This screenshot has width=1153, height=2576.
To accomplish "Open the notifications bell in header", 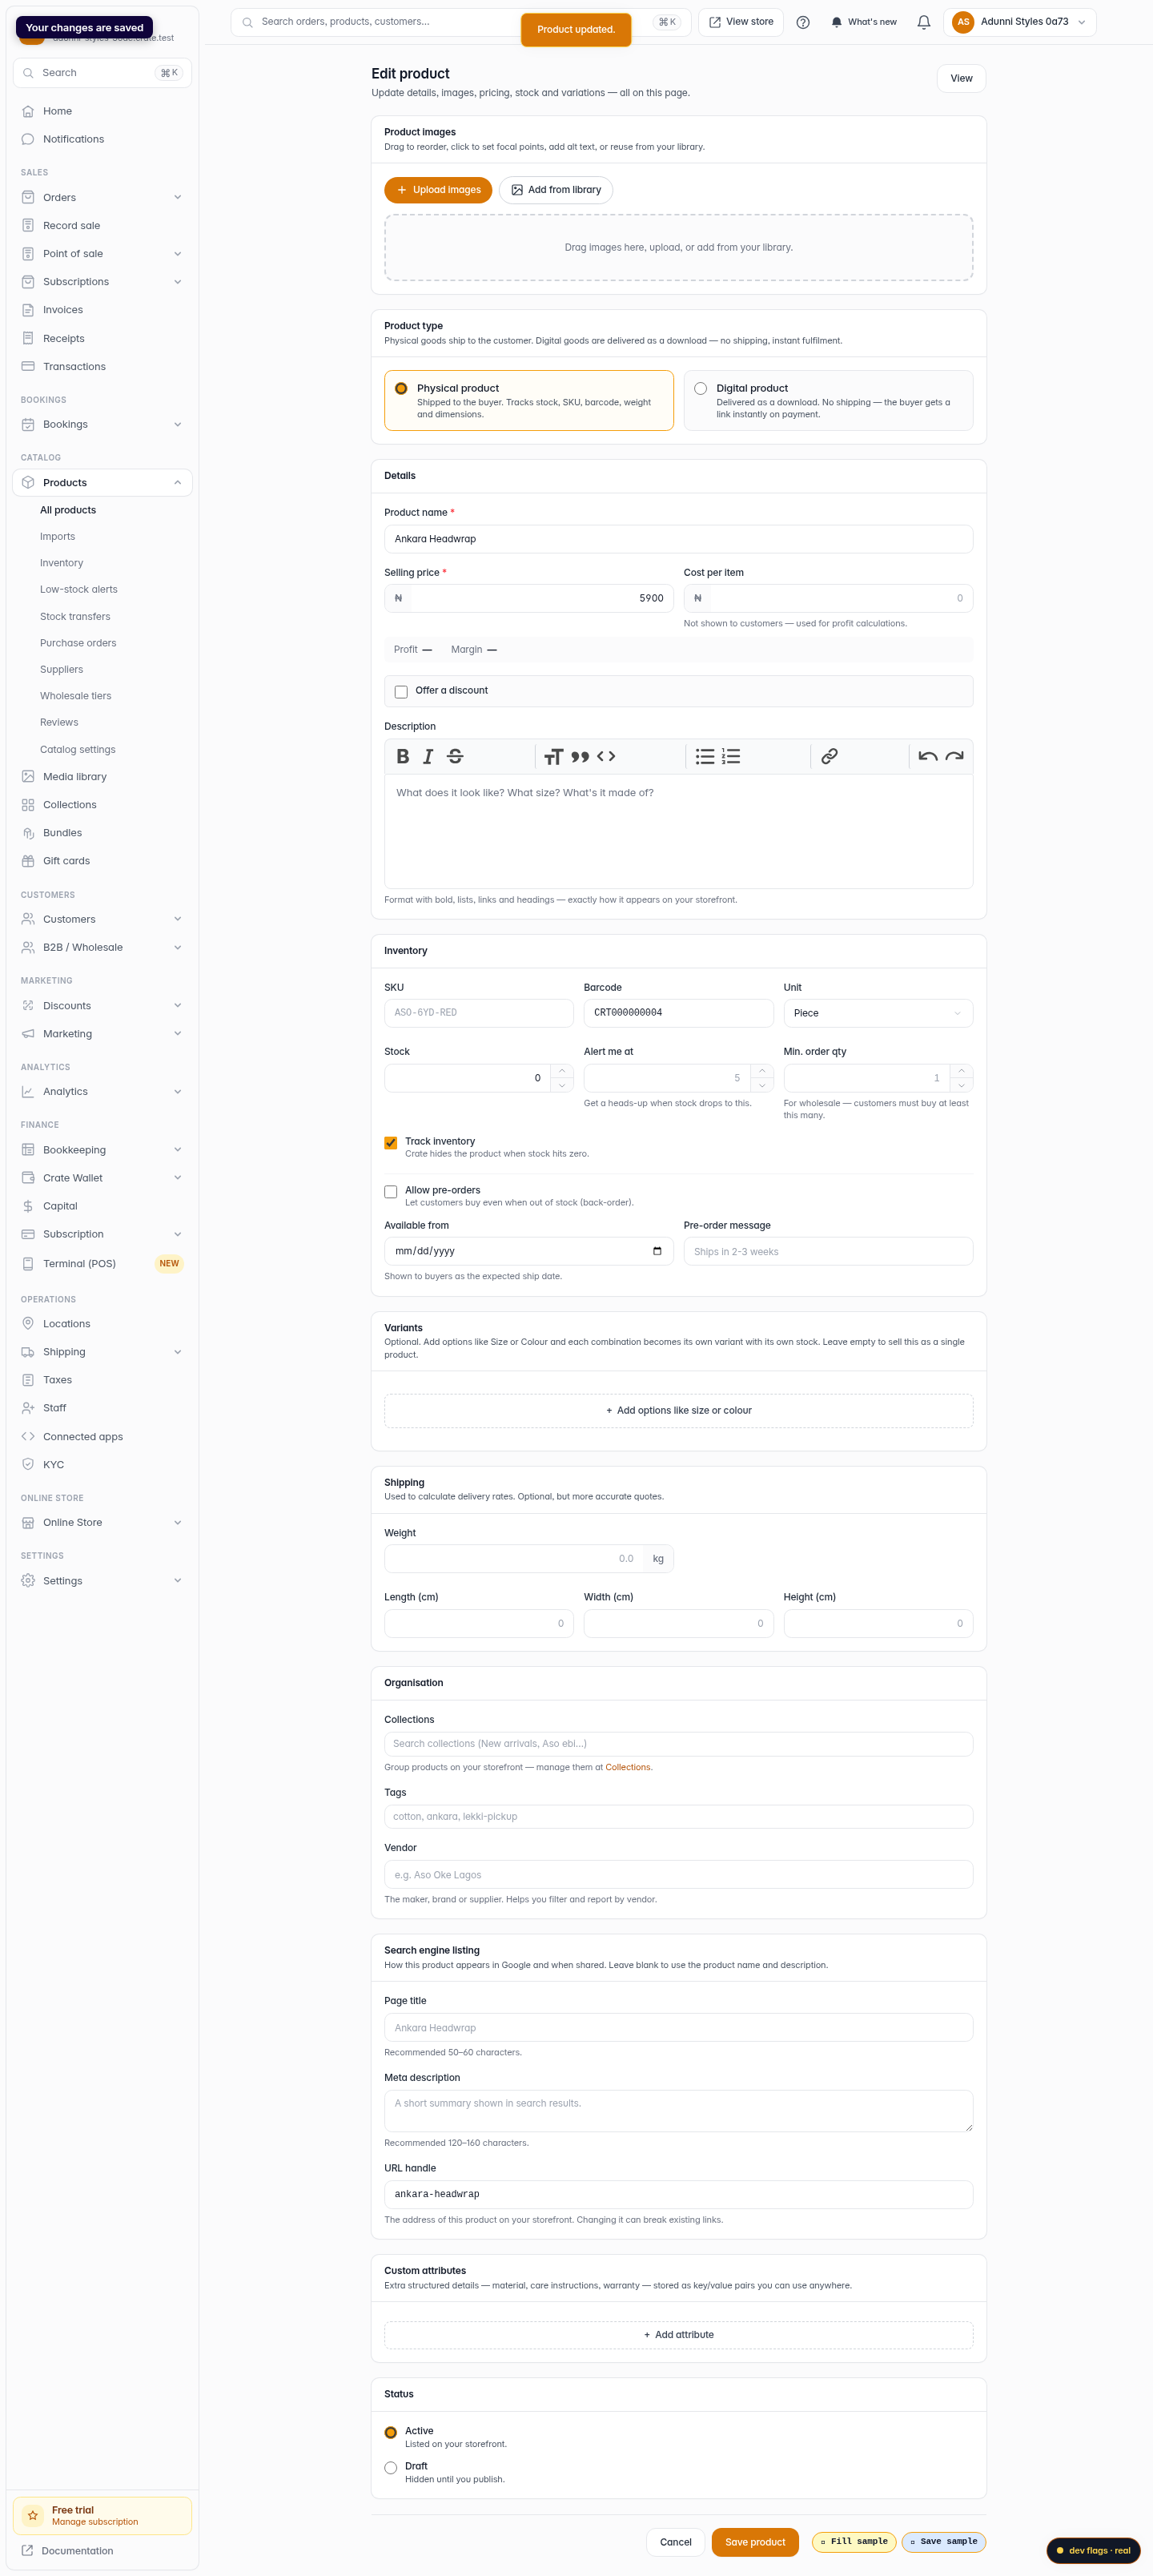I will coord(924,22).
